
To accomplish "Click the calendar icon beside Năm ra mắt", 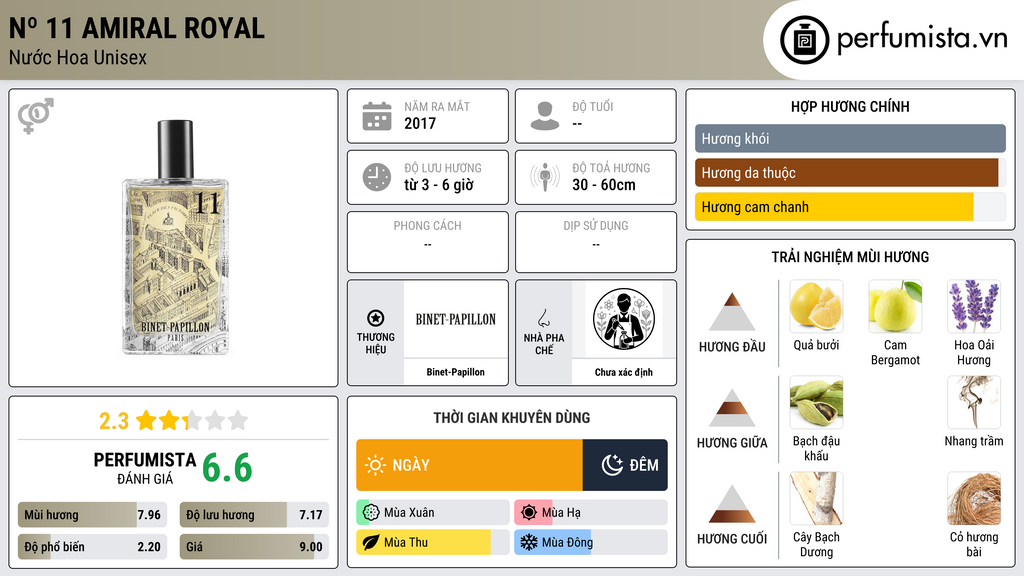I will pyautogui.click(x=377, y=116).
